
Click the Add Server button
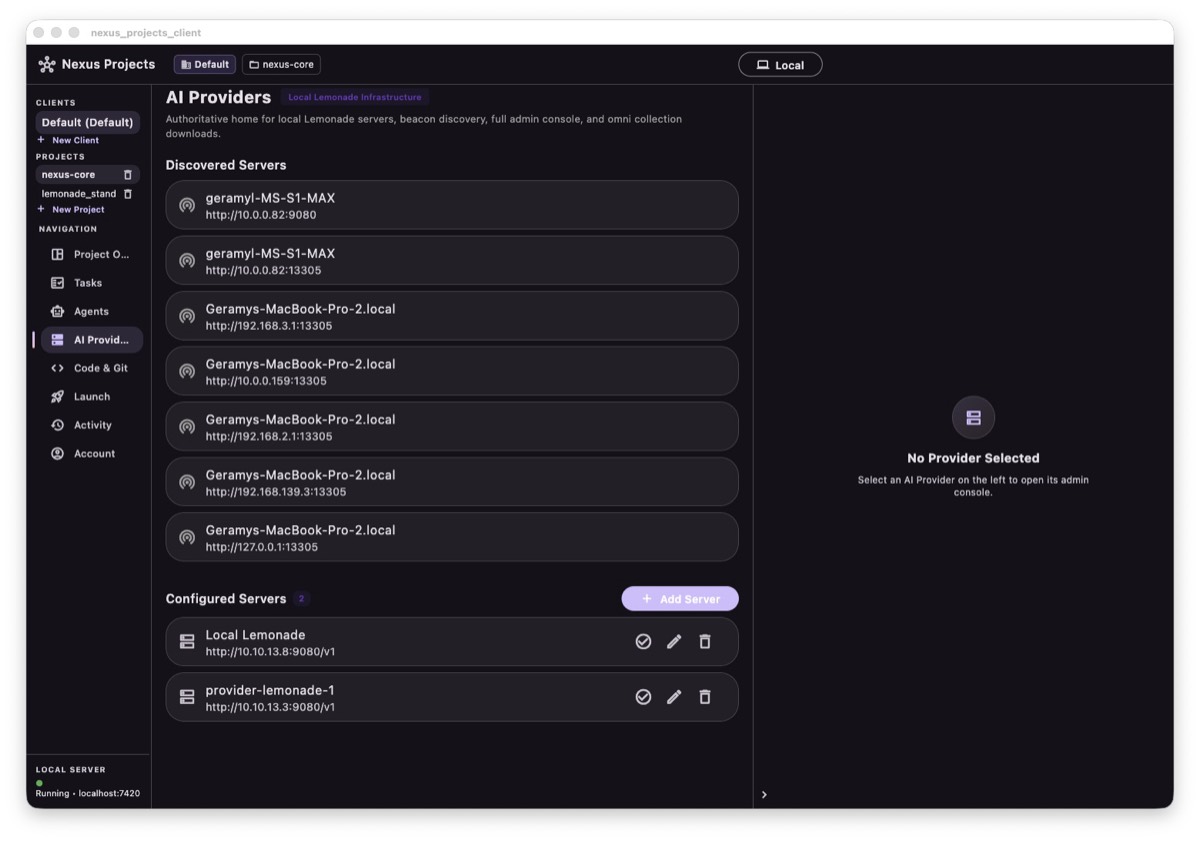tap(680, 599)
